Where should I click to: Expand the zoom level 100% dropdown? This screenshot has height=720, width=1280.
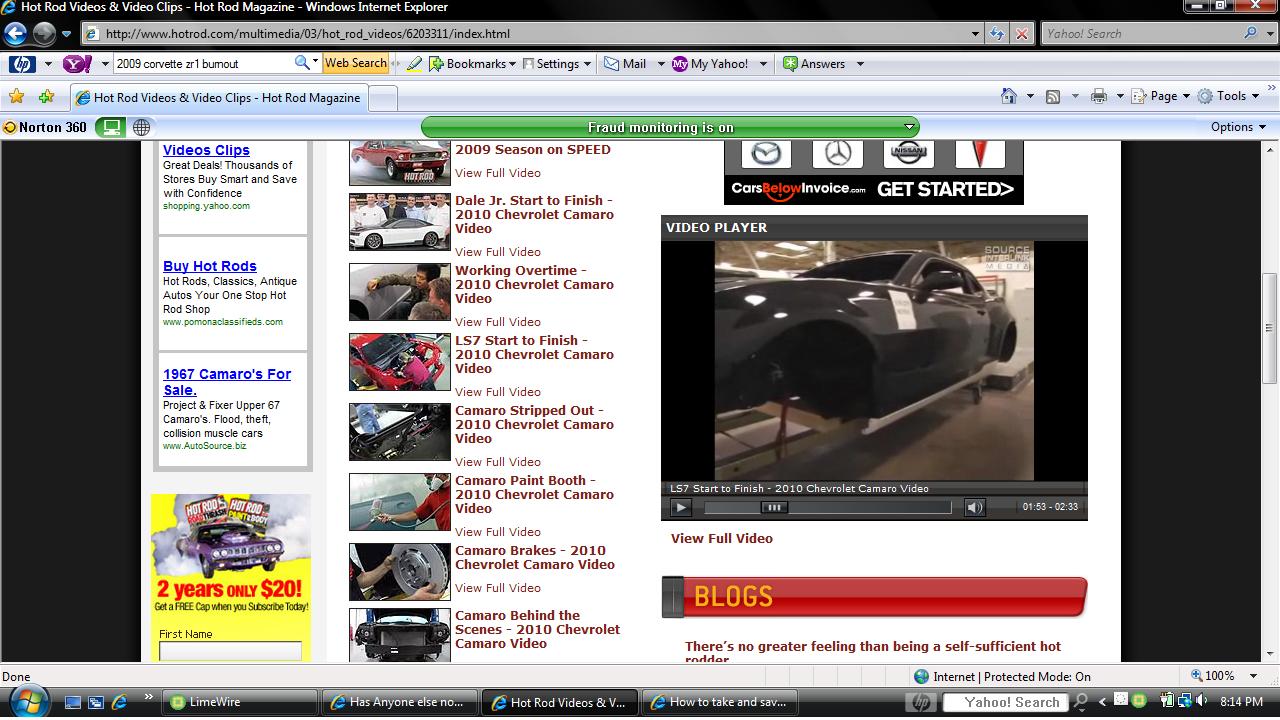point(1254,676)
